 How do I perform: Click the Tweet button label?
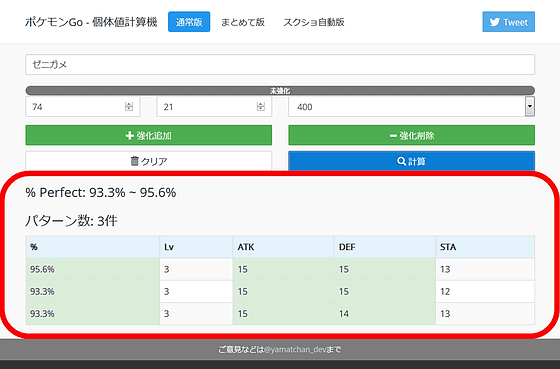click(x=515, y=23)
